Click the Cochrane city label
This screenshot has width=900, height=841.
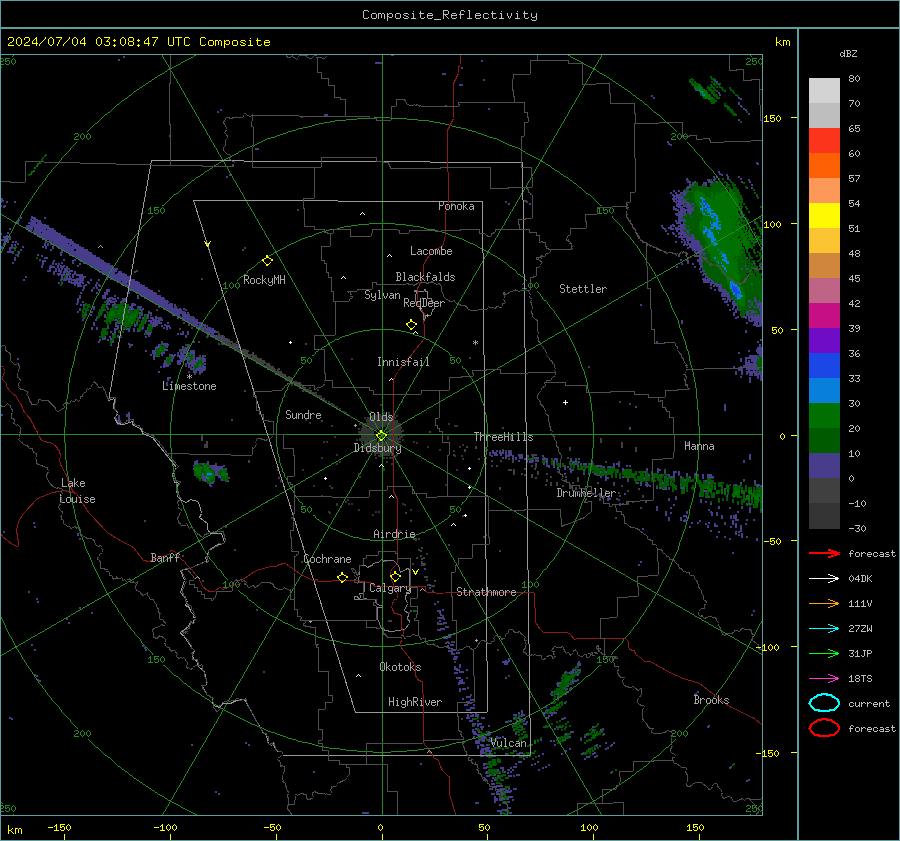pyautogui.click(x=327, y=559)
